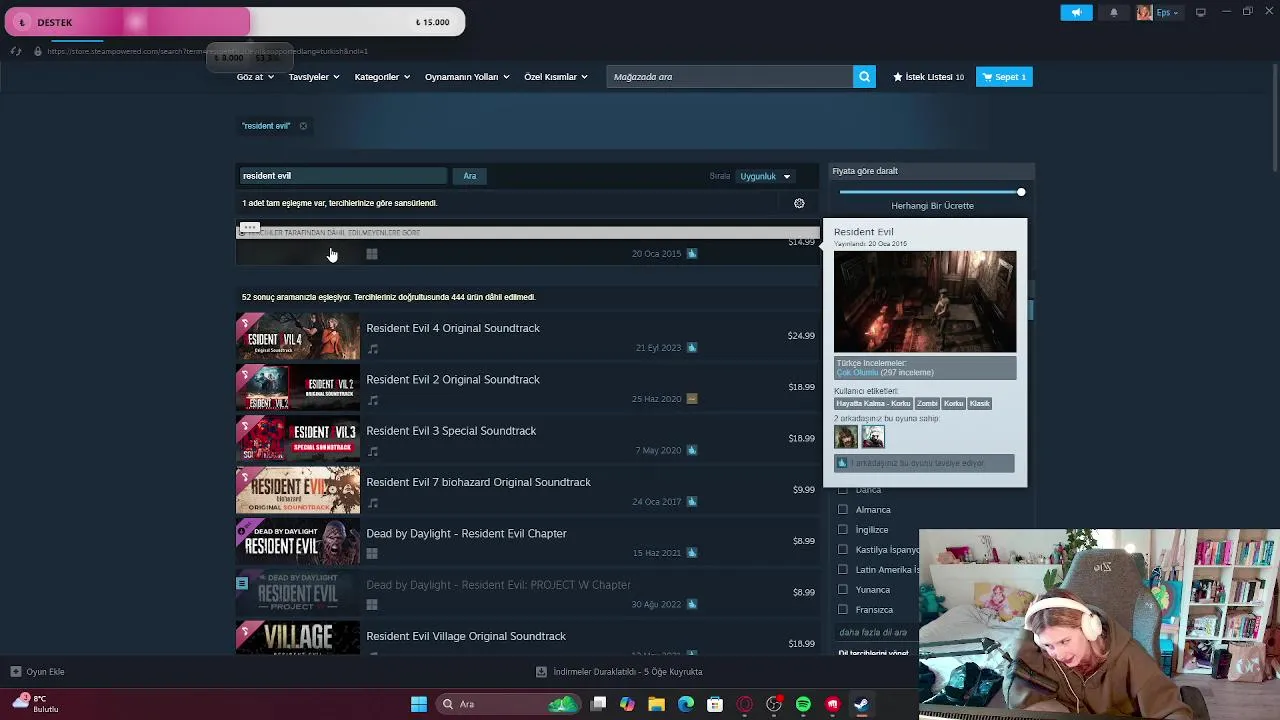The height and width of the screenshot is (720, 1280).
Task: Click the "resident evil" search term field
Action: pyautogui.click(x=342, y=176)
